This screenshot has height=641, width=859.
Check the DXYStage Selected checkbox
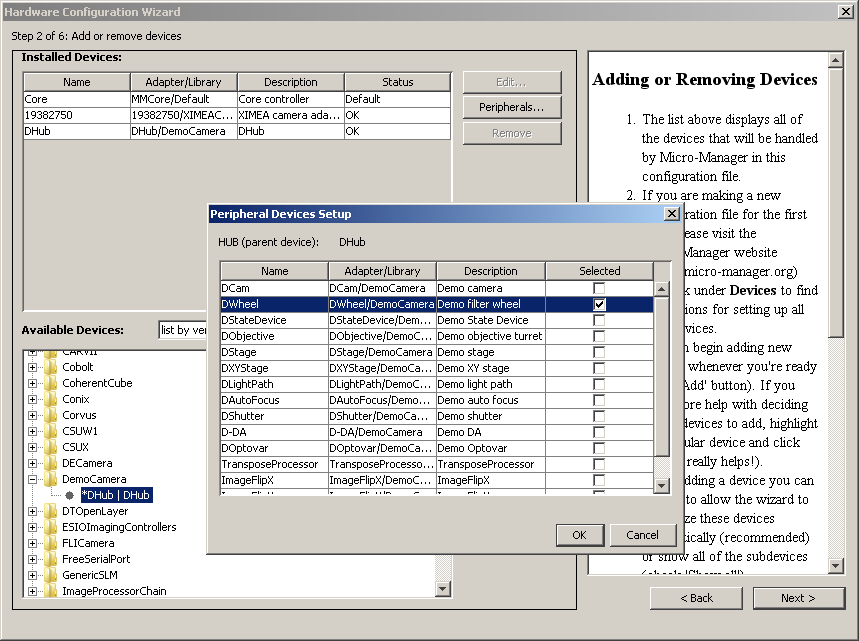599,368
